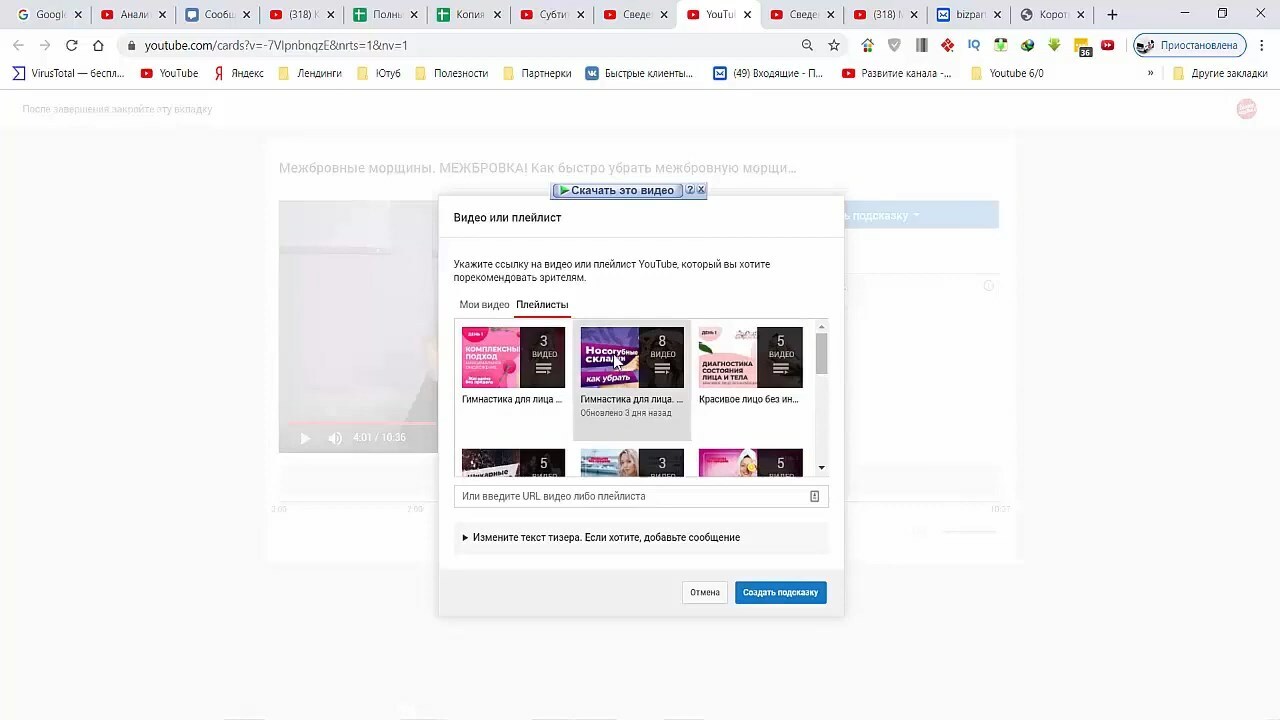Screen dimensions: 1280x720
Task: Open the YouTube bookmark
Action: pos(170,73)
